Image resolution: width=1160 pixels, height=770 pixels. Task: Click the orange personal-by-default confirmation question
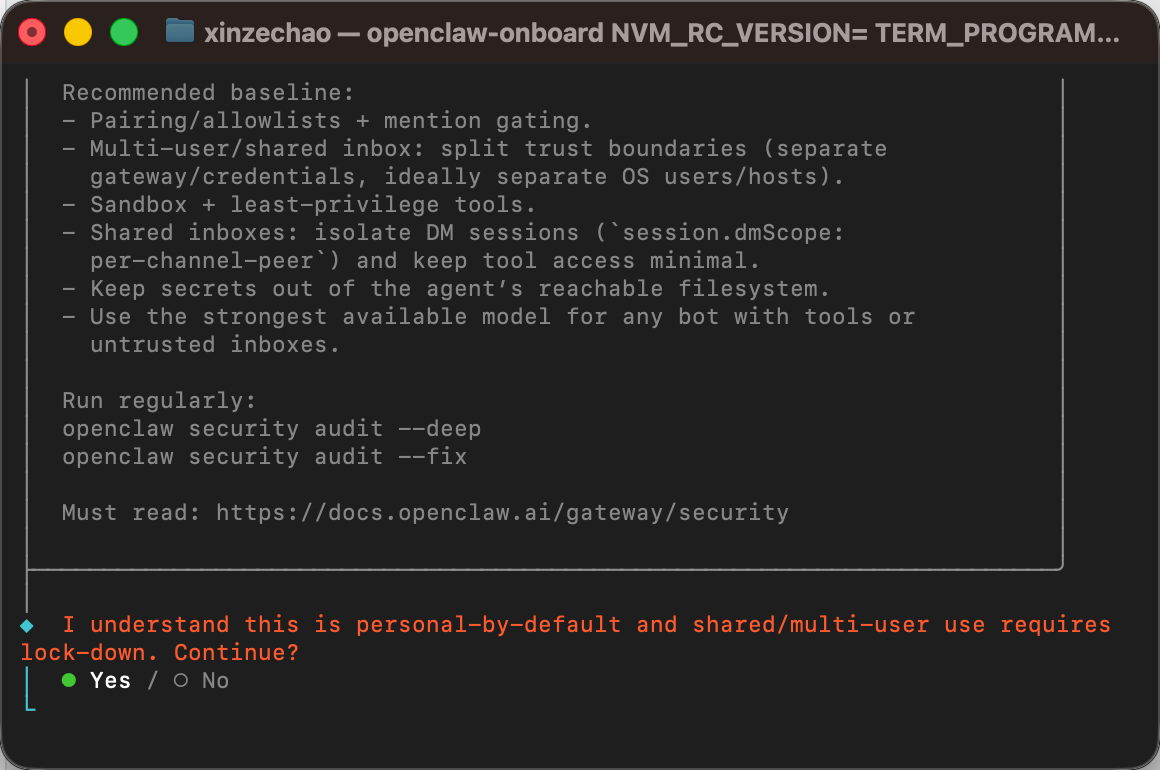(565, 639)
